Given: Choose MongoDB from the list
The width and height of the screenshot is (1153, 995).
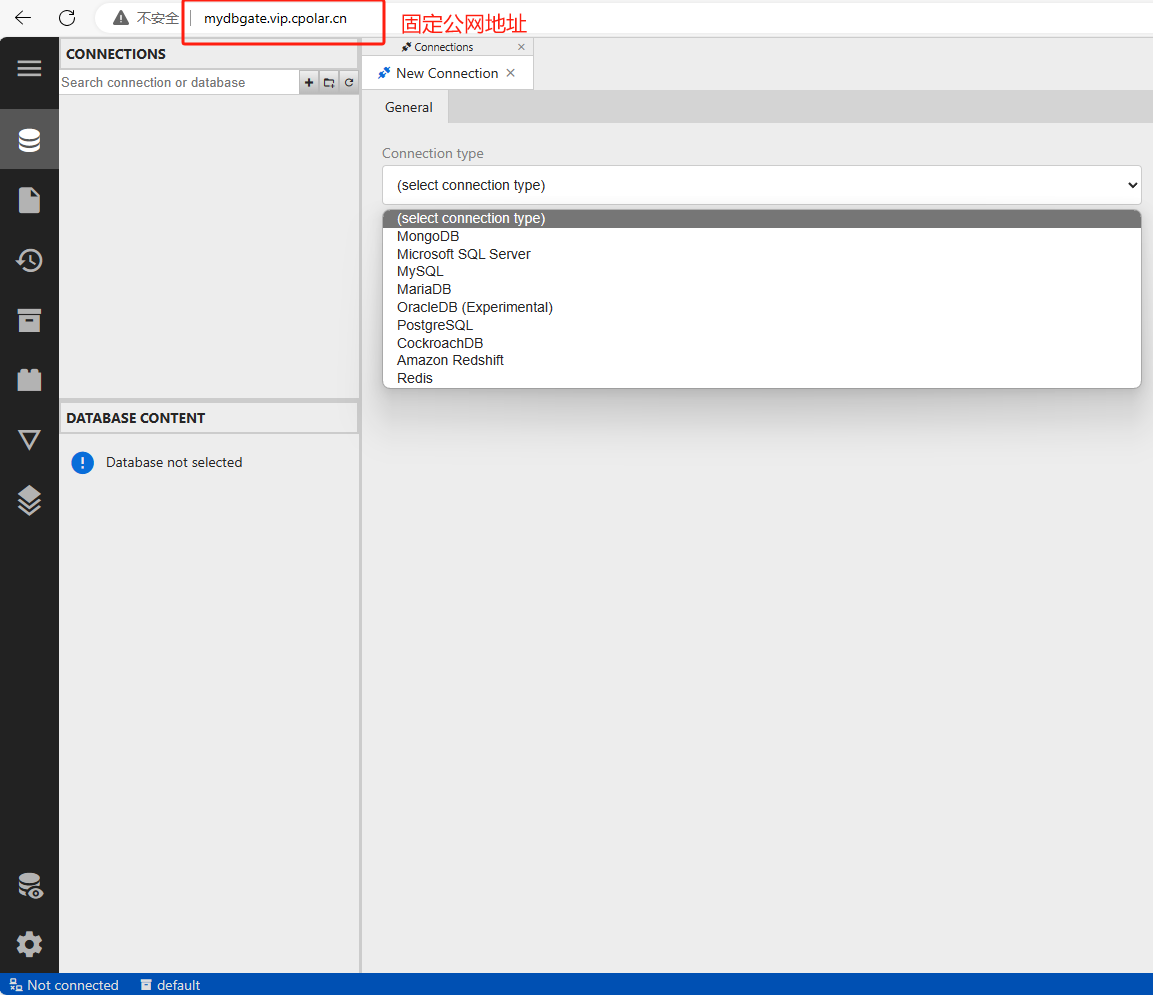Looking at the screenshot, I should 761,236.
